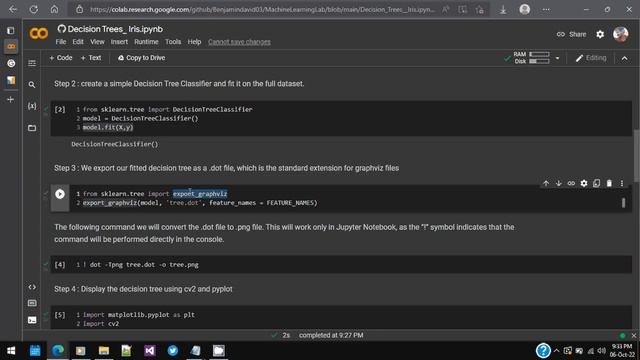The image size is (640, 360).
Task: Click the page vertical scrollbar
Action: 636,155
